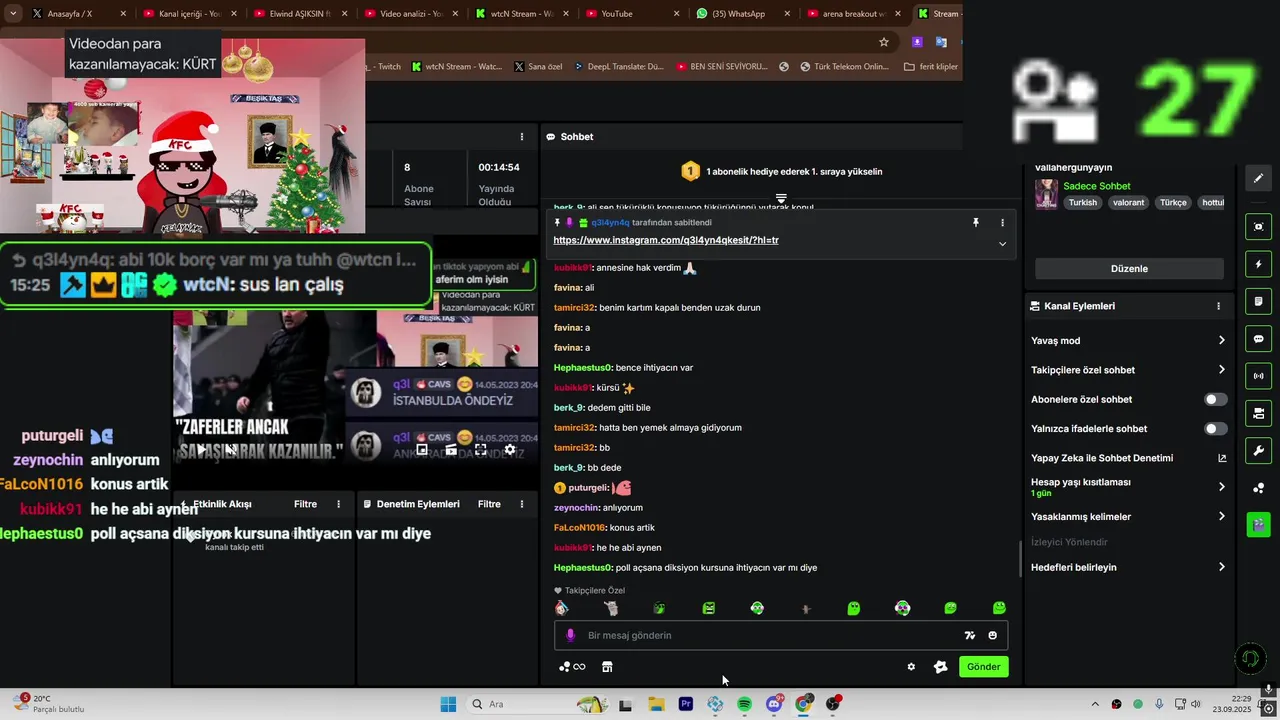Open Kanal Eylemleri three-dot menu

(1218, 306)
